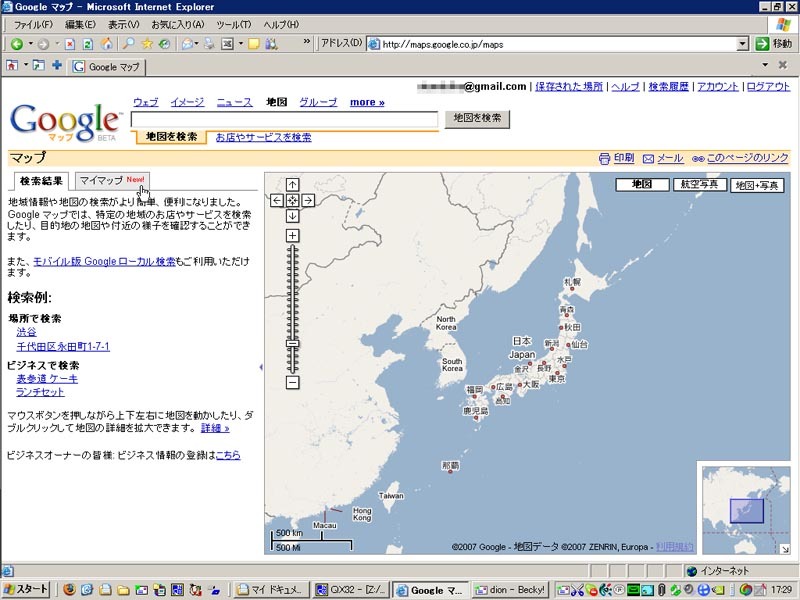800x600 pixels.
Task: Click the IE Home toolbar icon
Action: pos(106,44)
